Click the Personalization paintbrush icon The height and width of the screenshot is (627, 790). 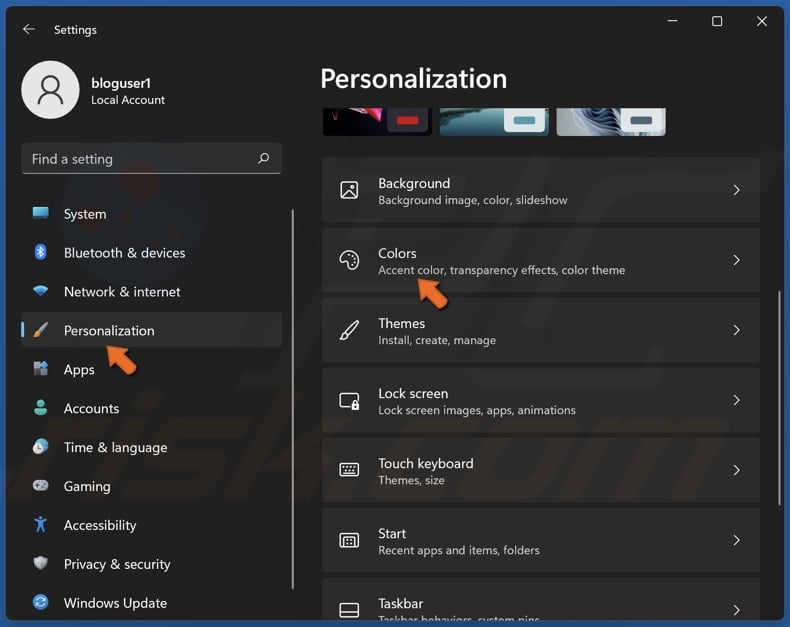pos(40,330)
